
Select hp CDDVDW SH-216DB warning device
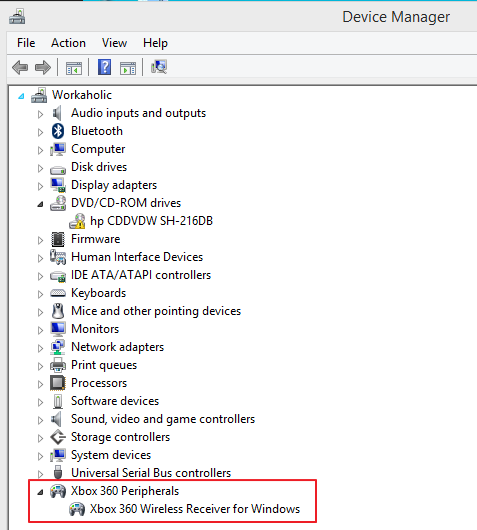coord(151,221)
